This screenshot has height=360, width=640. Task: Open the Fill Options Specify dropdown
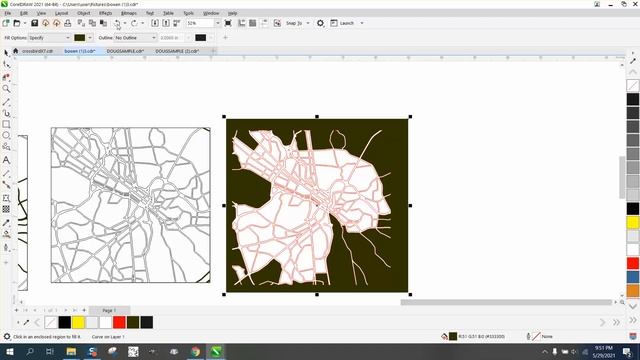pos(49,38)
